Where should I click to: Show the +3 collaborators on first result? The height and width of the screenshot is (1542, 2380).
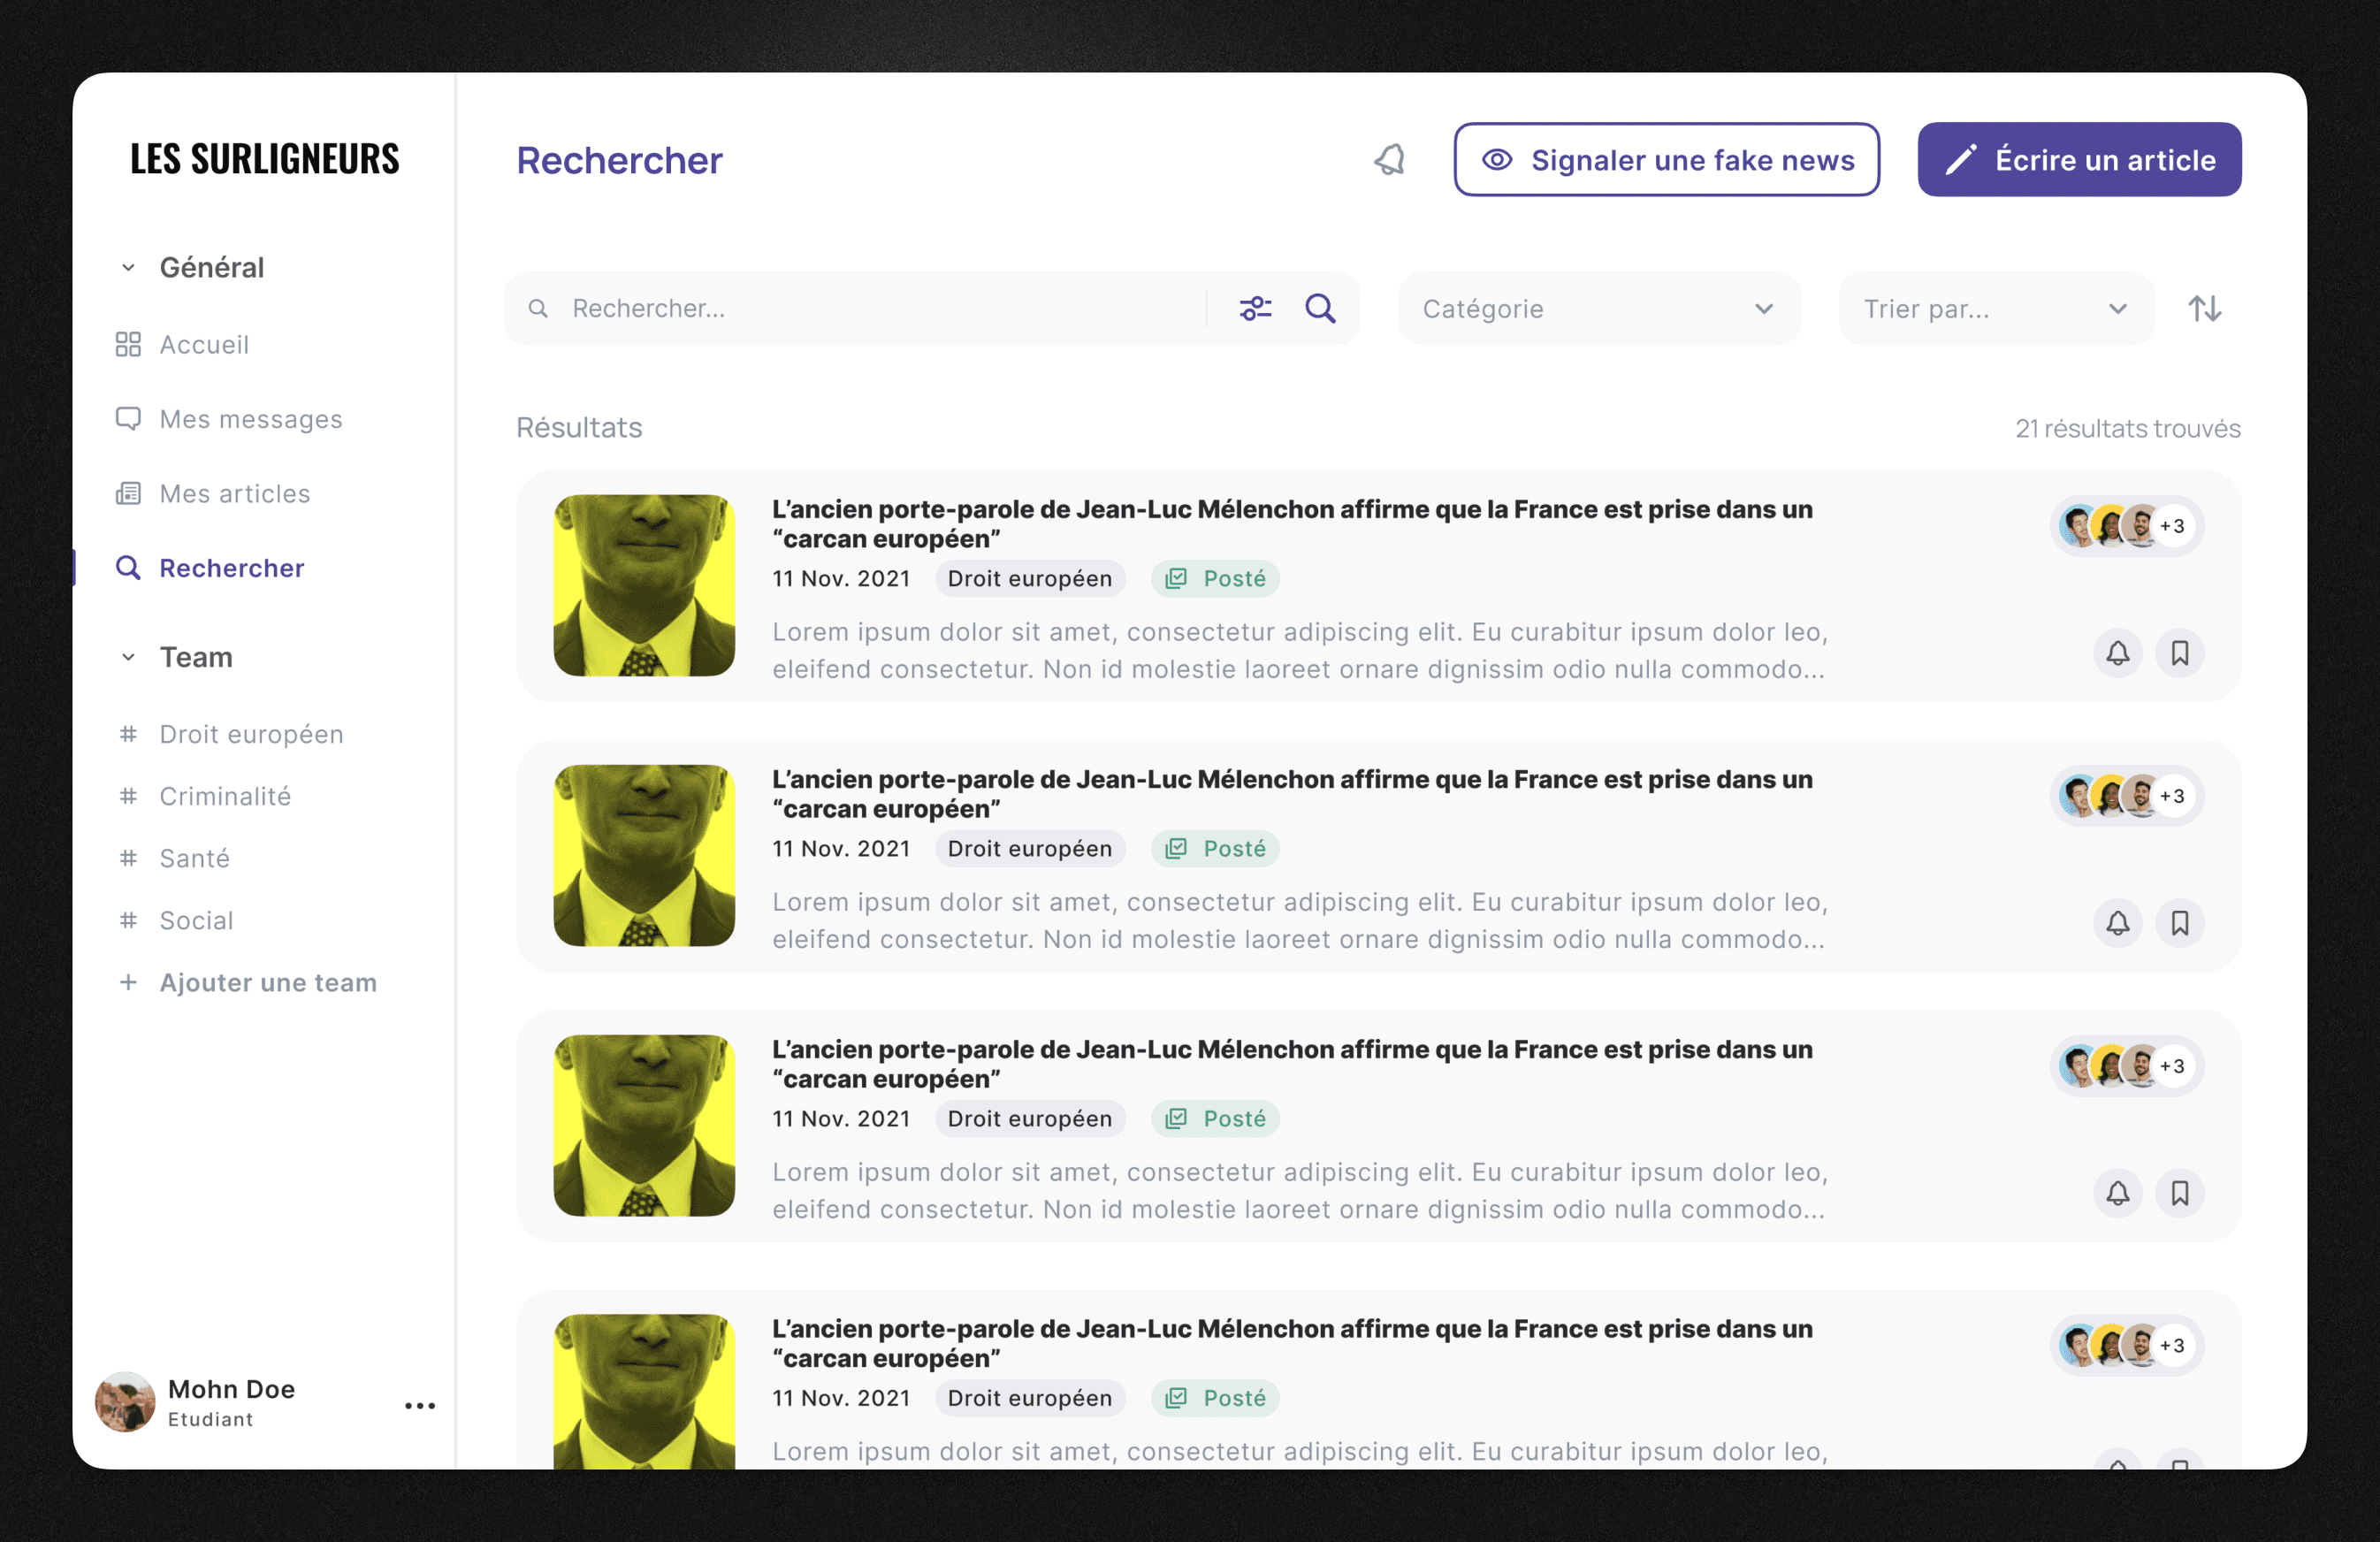click(2172, 525)
